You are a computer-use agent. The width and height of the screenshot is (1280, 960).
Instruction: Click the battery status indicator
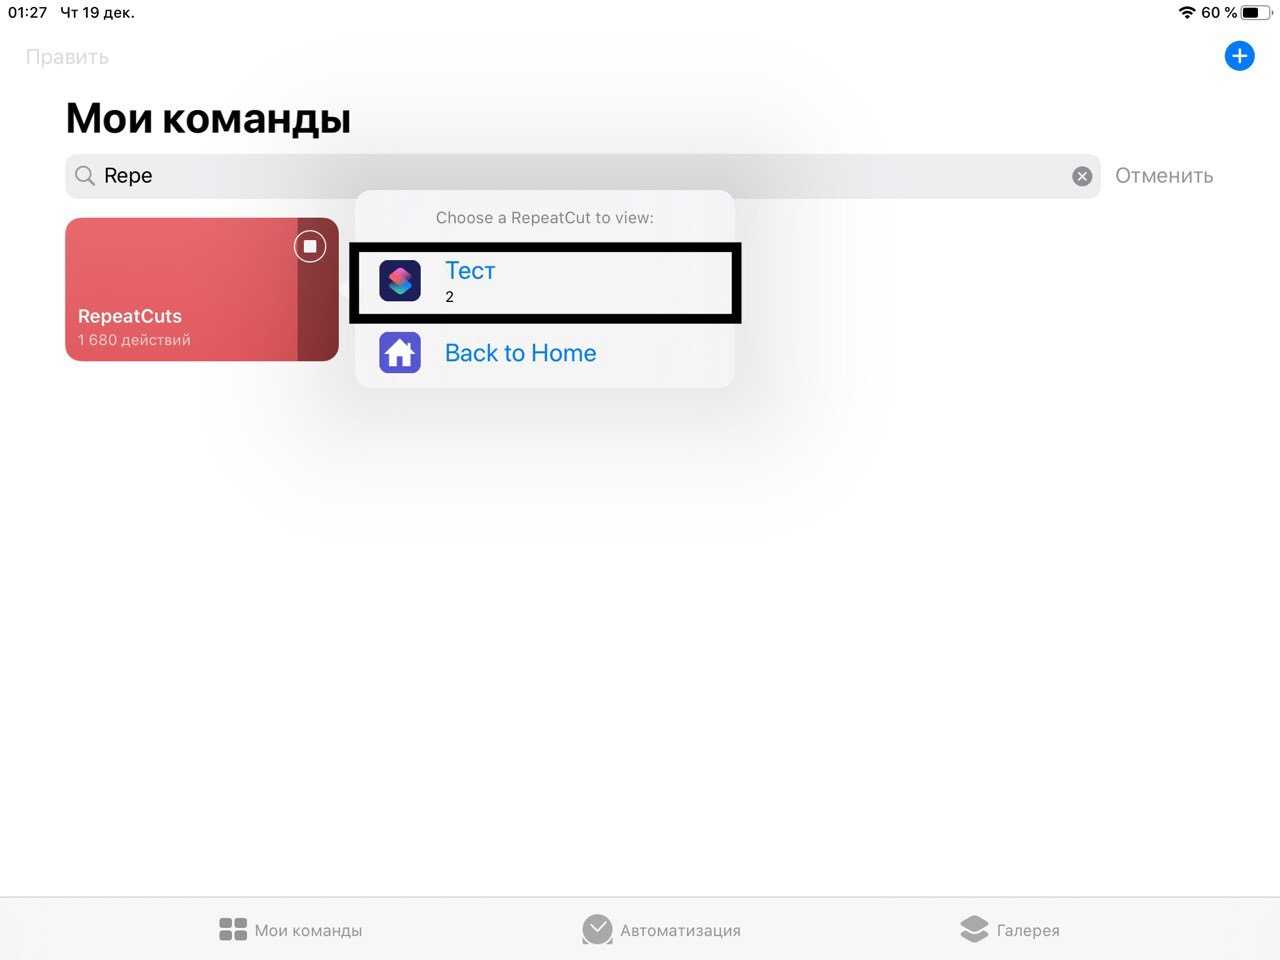click(1257, 13)
